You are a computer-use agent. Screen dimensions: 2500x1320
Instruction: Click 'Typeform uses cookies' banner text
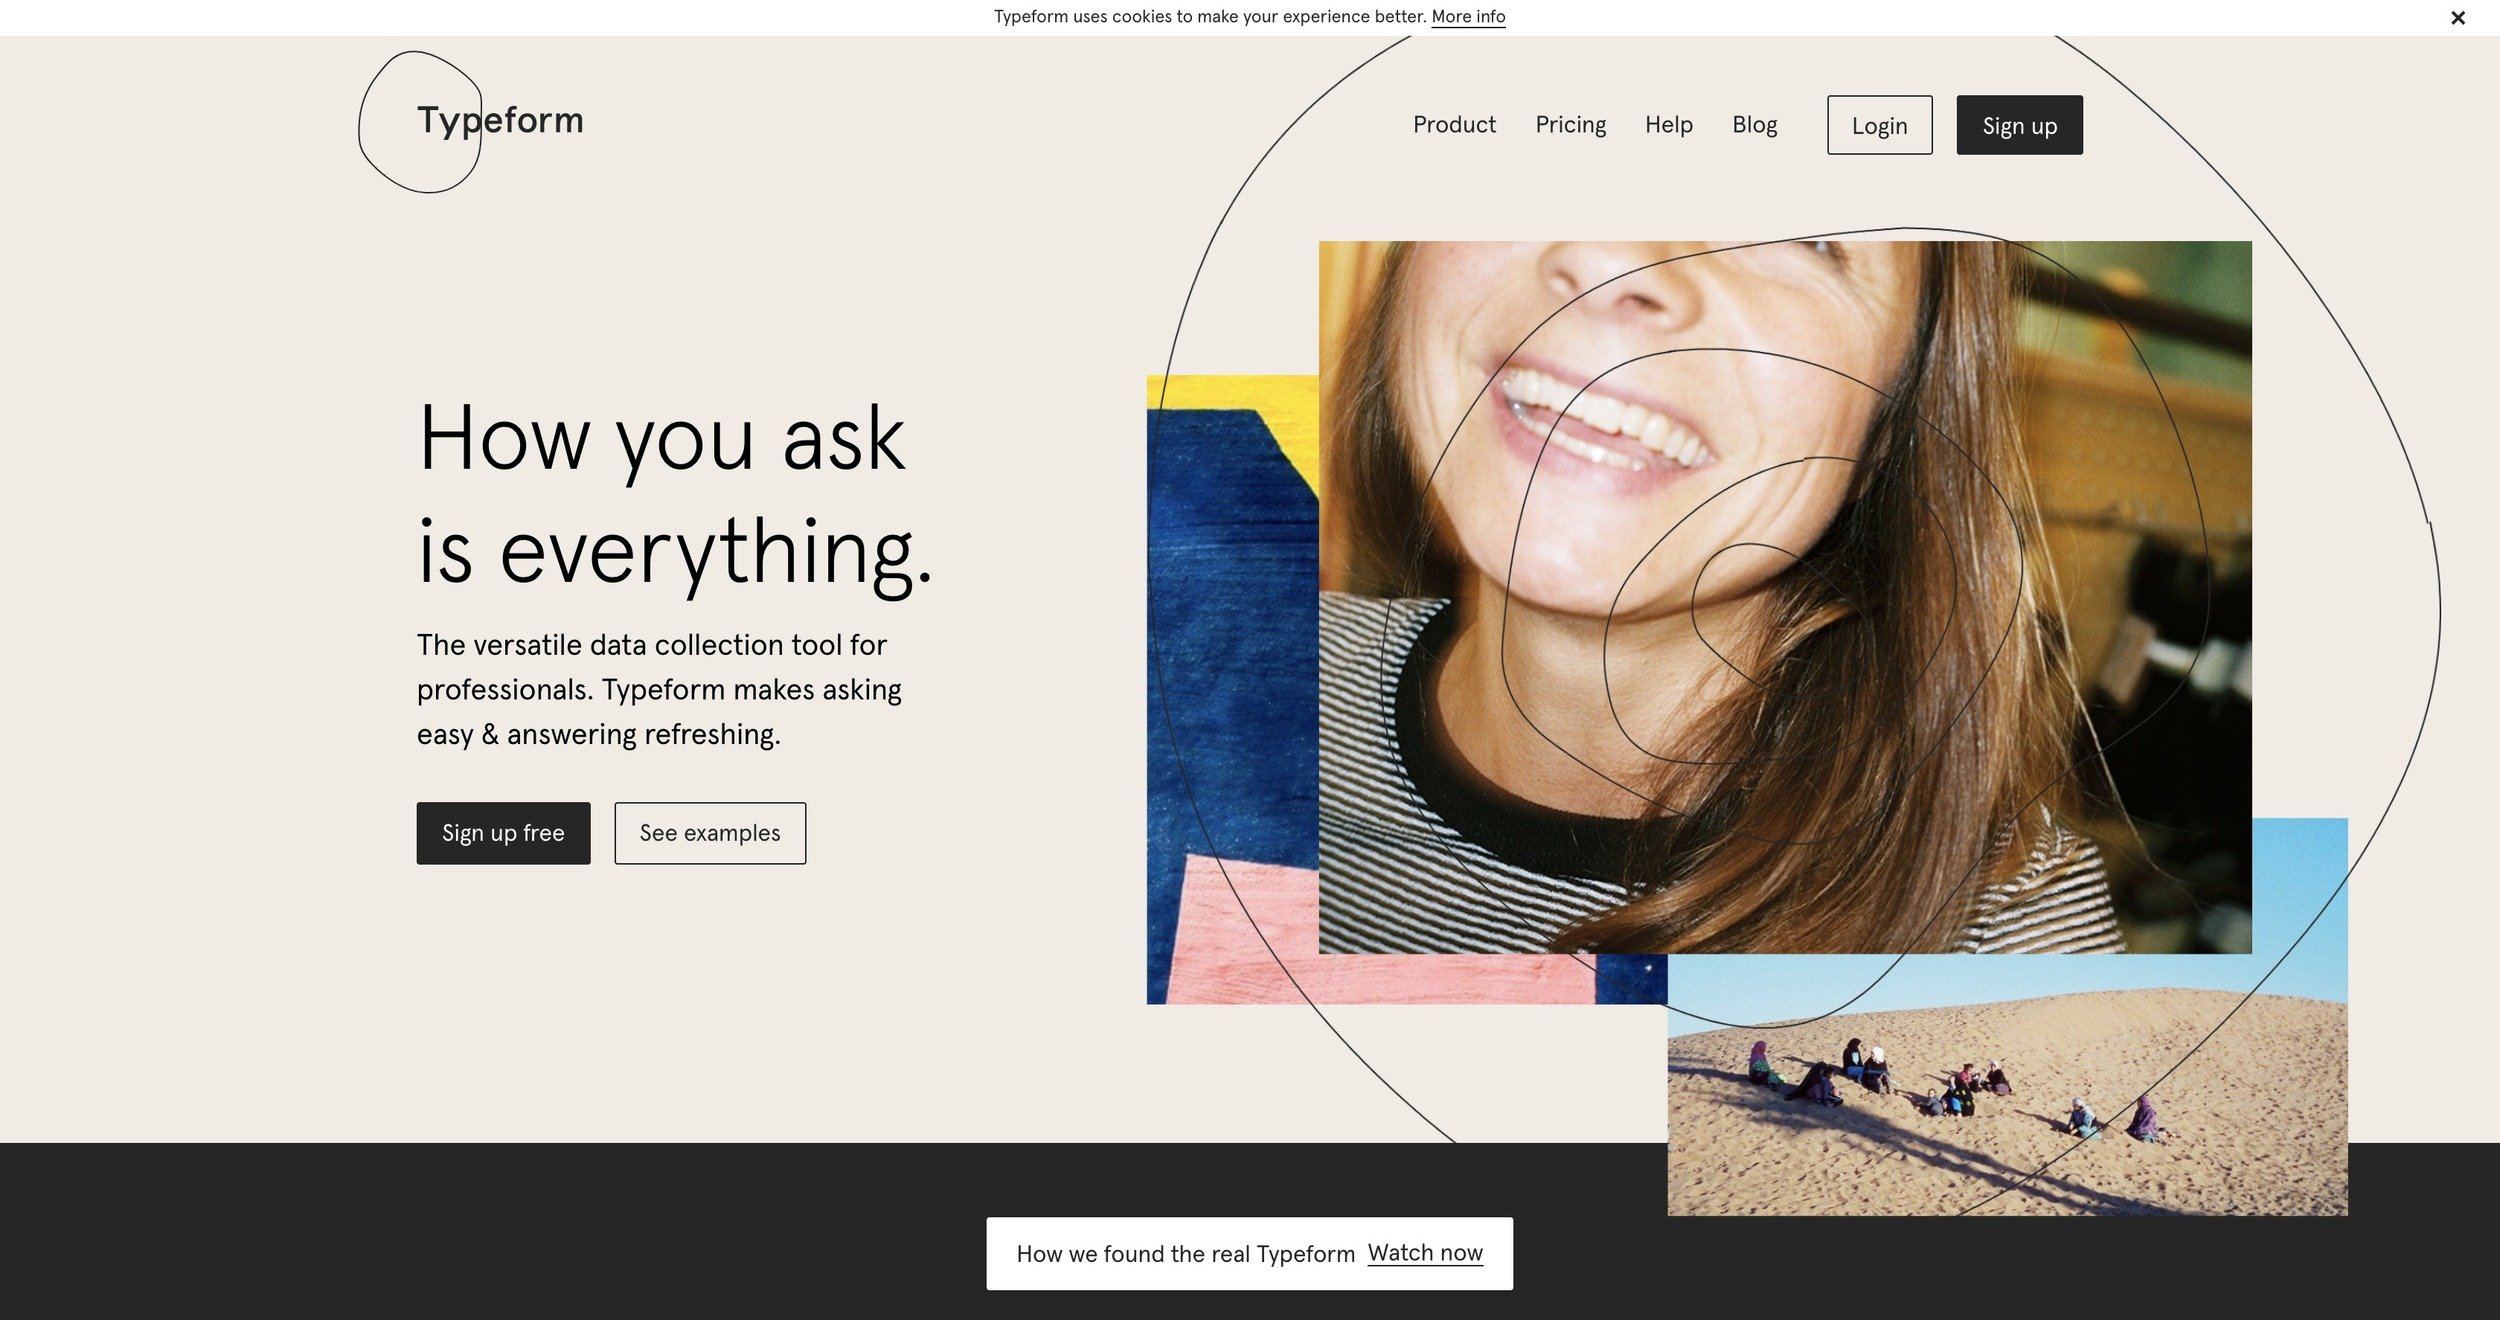1210,17
